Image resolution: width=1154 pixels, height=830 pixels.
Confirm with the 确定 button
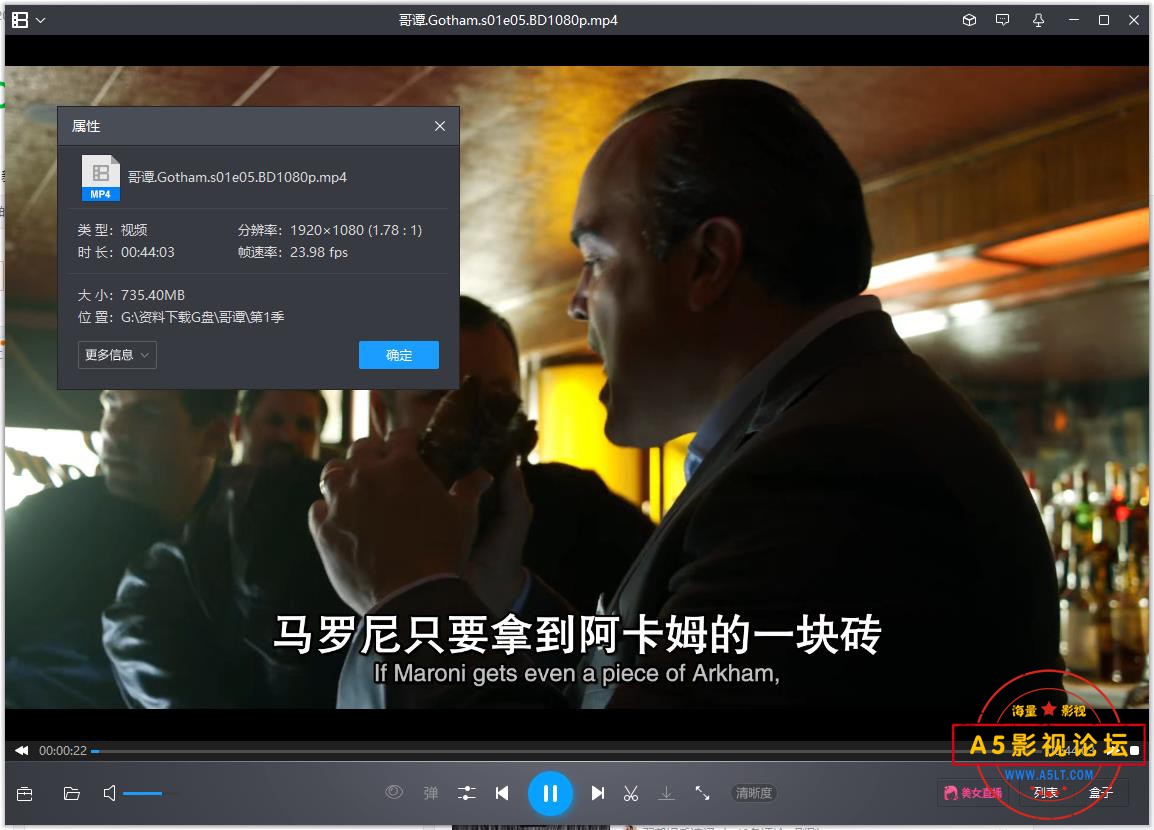coord(399,355)
